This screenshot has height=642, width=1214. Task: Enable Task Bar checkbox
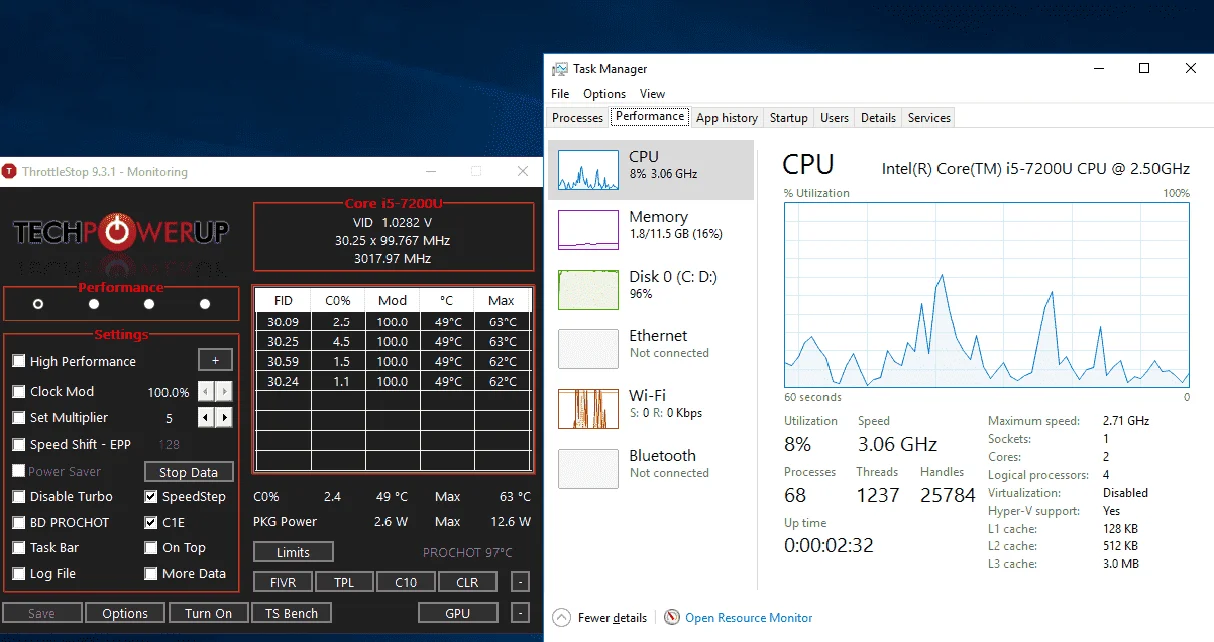[19, 547]
